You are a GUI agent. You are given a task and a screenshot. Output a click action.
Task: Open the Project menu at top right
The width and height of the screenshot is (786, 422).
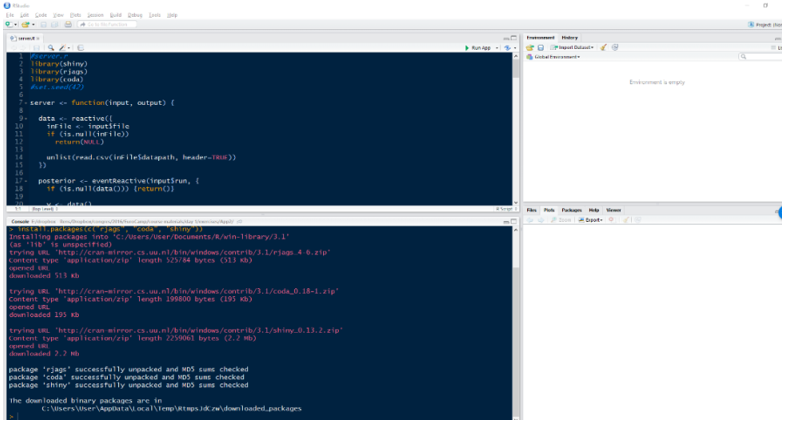(764, 25)
